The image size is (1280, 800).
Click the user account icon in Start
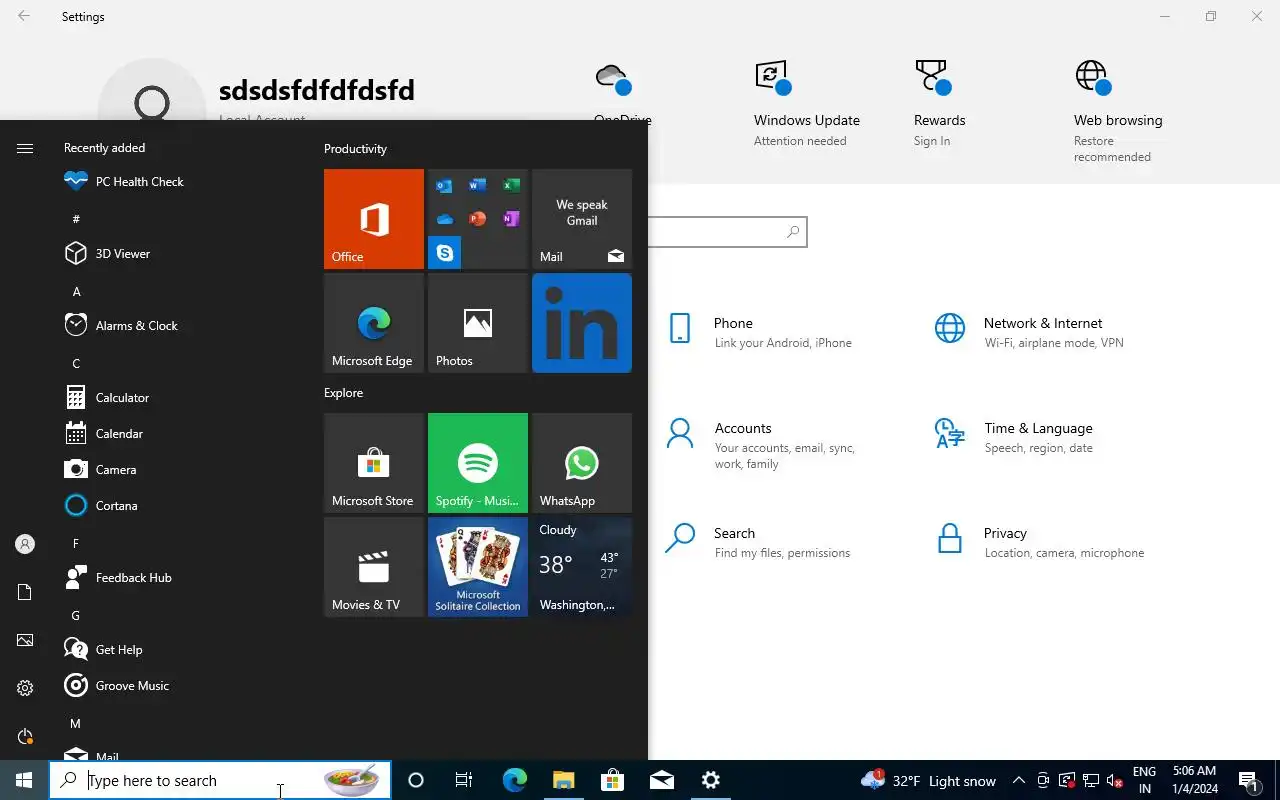(x=25, y=544)
